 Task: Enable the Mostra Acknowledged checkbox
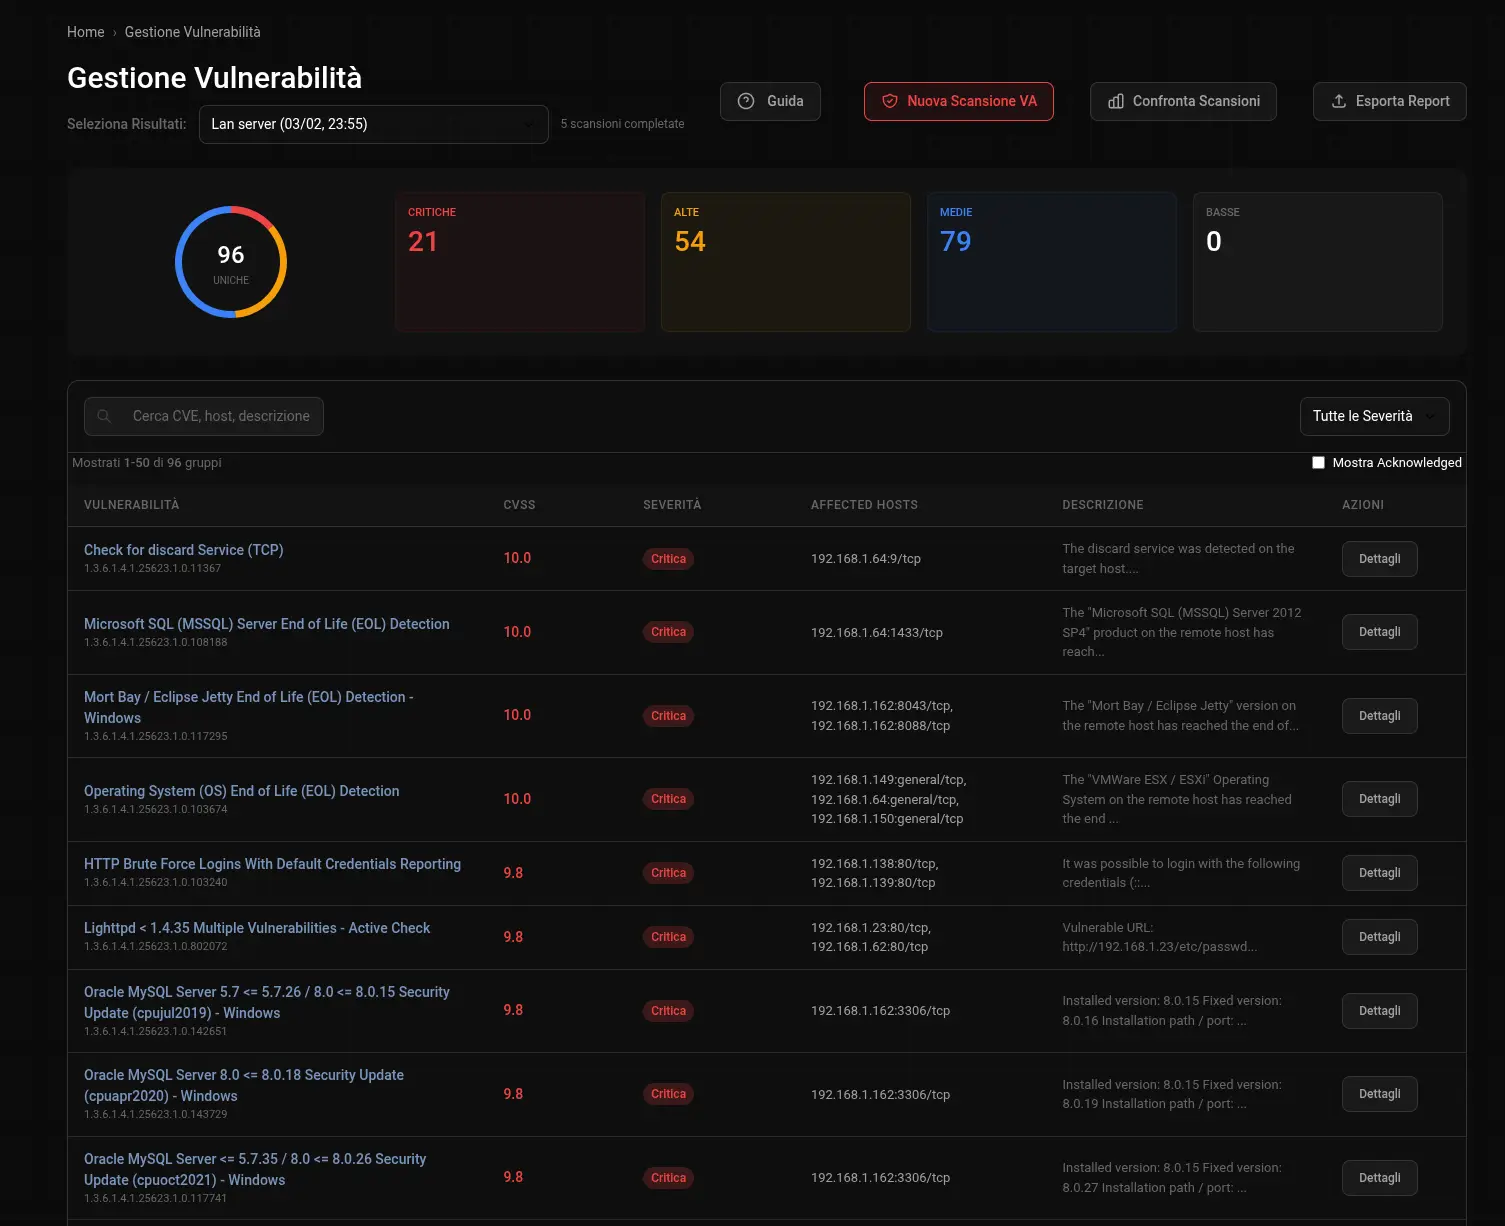pos(1318,462)
